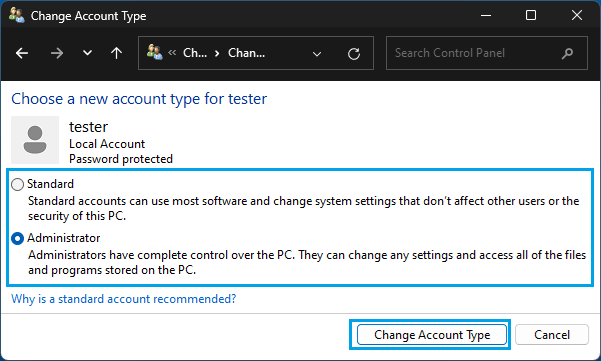The height and width of the screenshot is (361, 601).
Task: Click the Change Account Type button
Action: pos(432,335)
